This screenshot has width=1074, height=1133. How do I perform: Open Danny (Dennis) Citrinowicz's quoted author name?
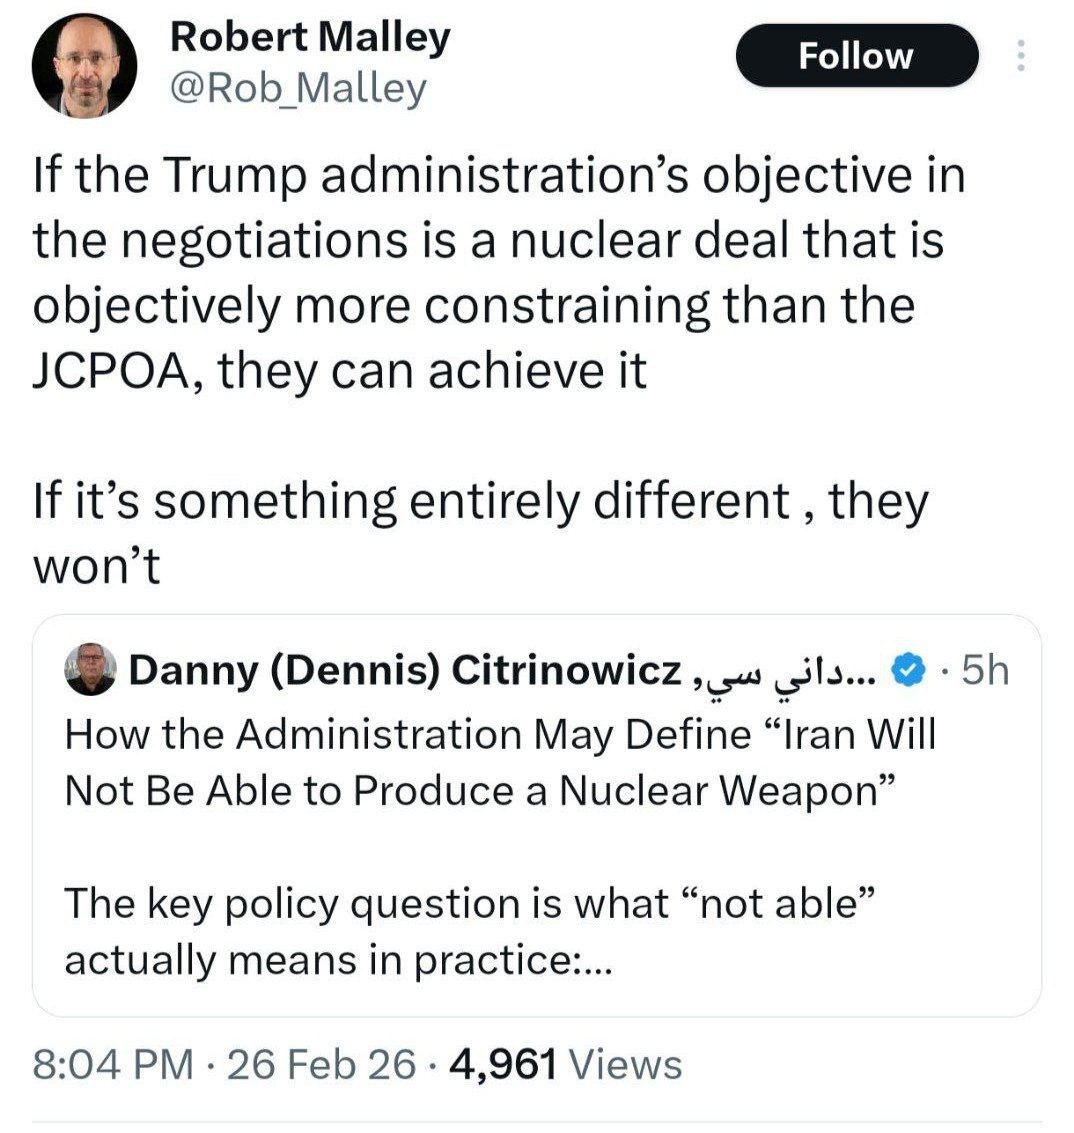[405, 671]
